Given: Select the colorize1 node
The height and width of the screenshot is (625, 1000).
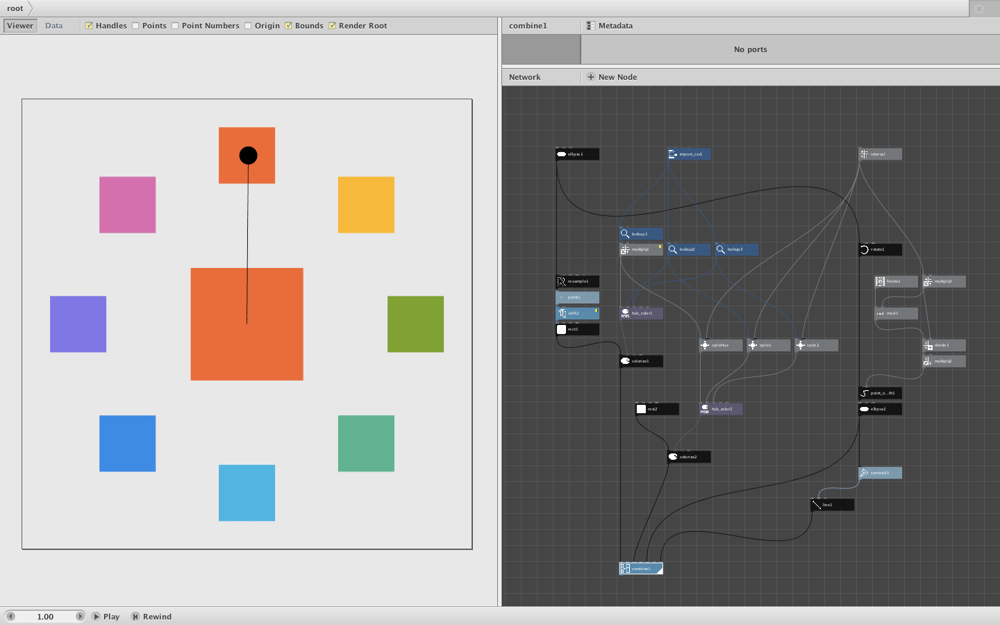Looking at the screenshot, I should point(641,361).
